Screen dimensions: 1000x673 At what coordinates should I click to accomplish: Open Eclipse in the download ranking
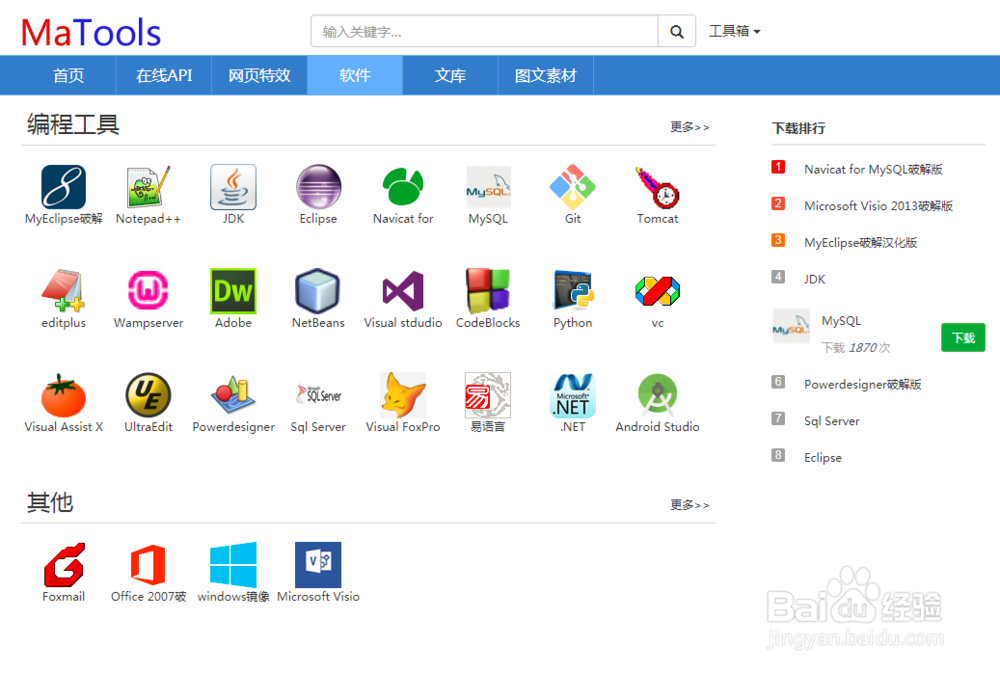[x=823, y=458]
